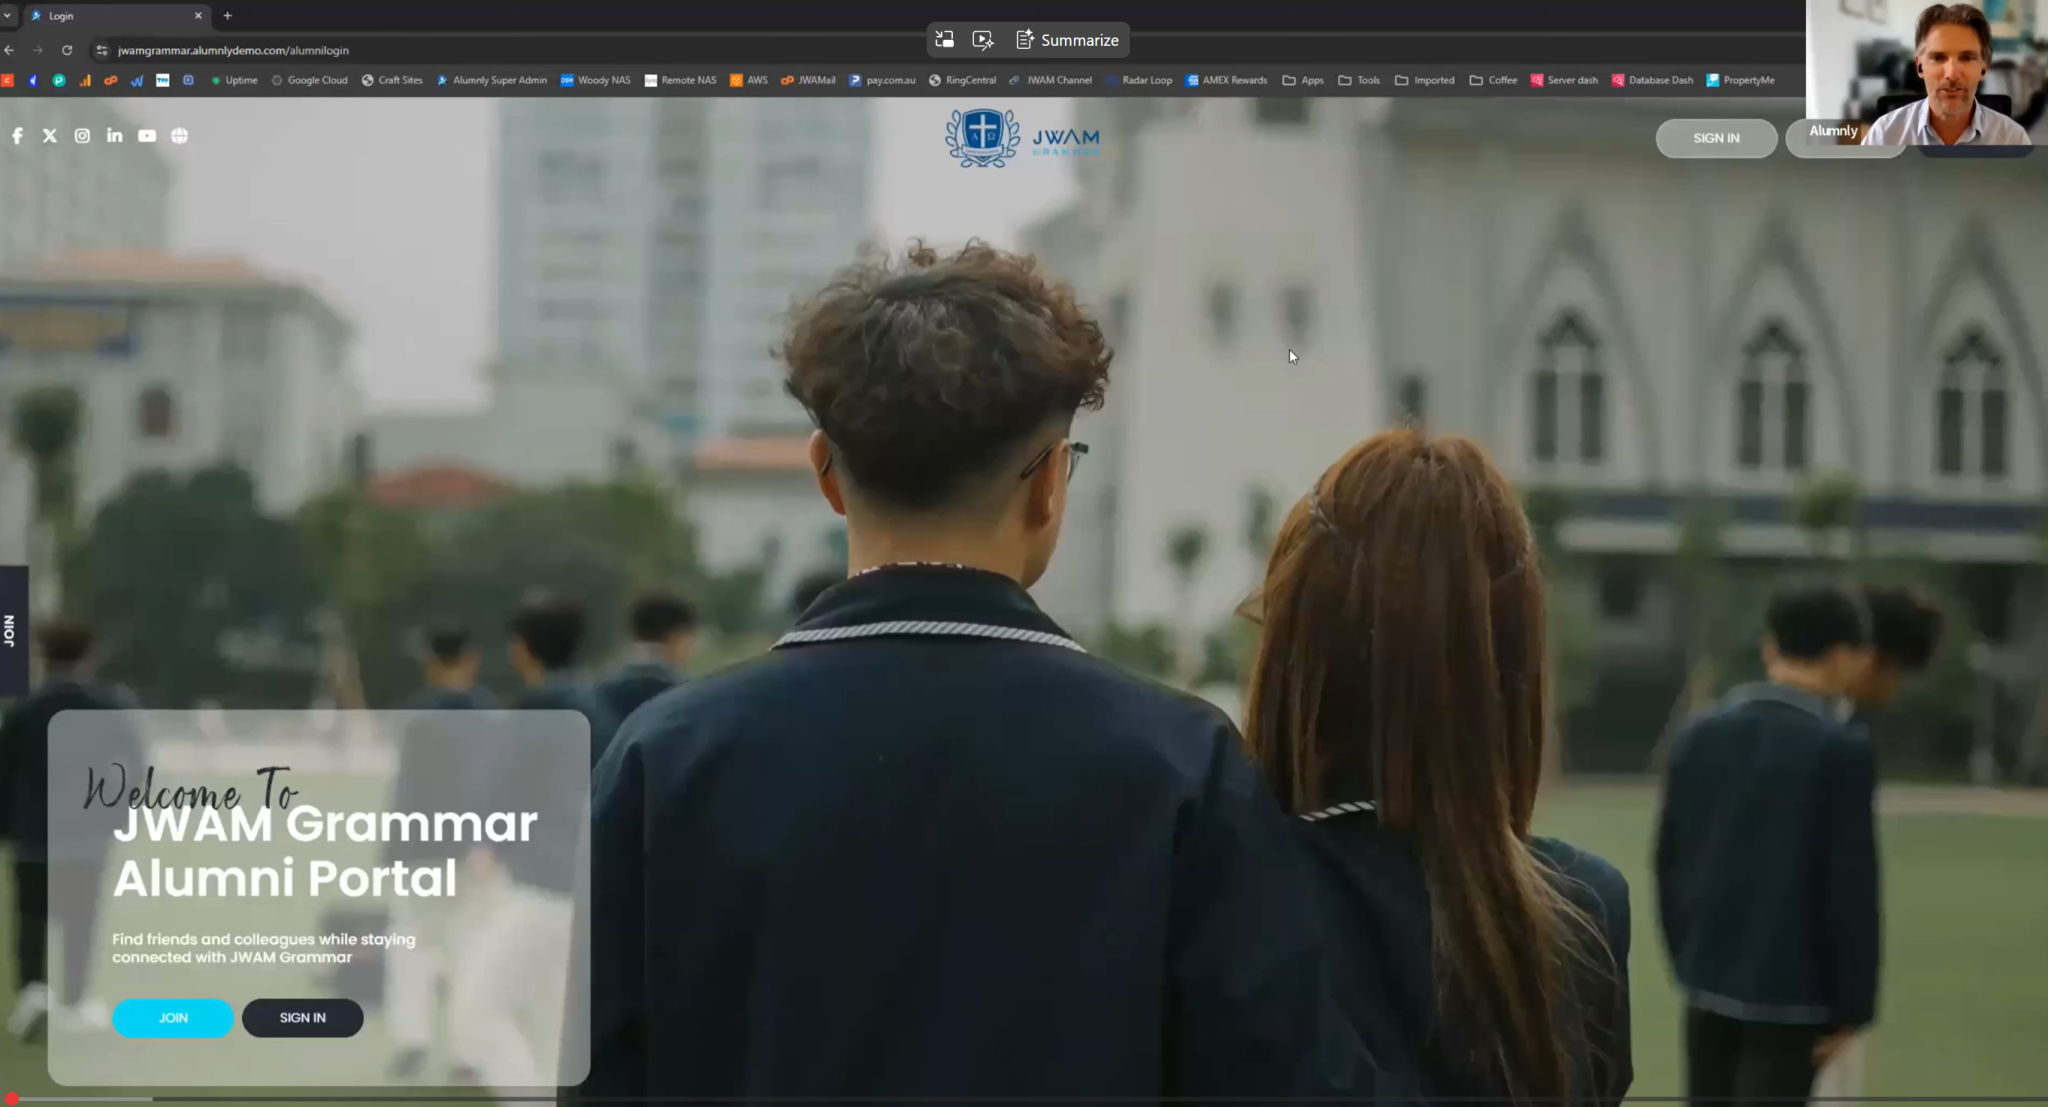The image size is (2048, 1107).
Task: Click the presenter webcam thumbnail
Action: point(1926,74)
